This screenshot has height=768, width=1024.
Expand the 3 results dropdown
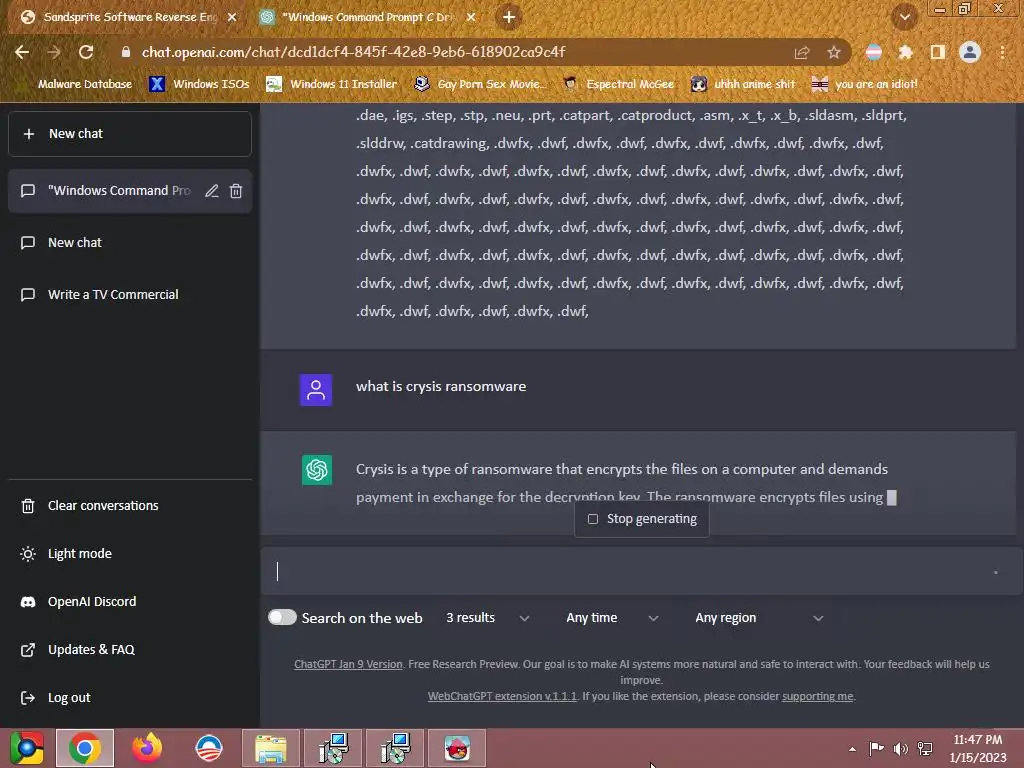pyautogui.click(x=487, y=618)
